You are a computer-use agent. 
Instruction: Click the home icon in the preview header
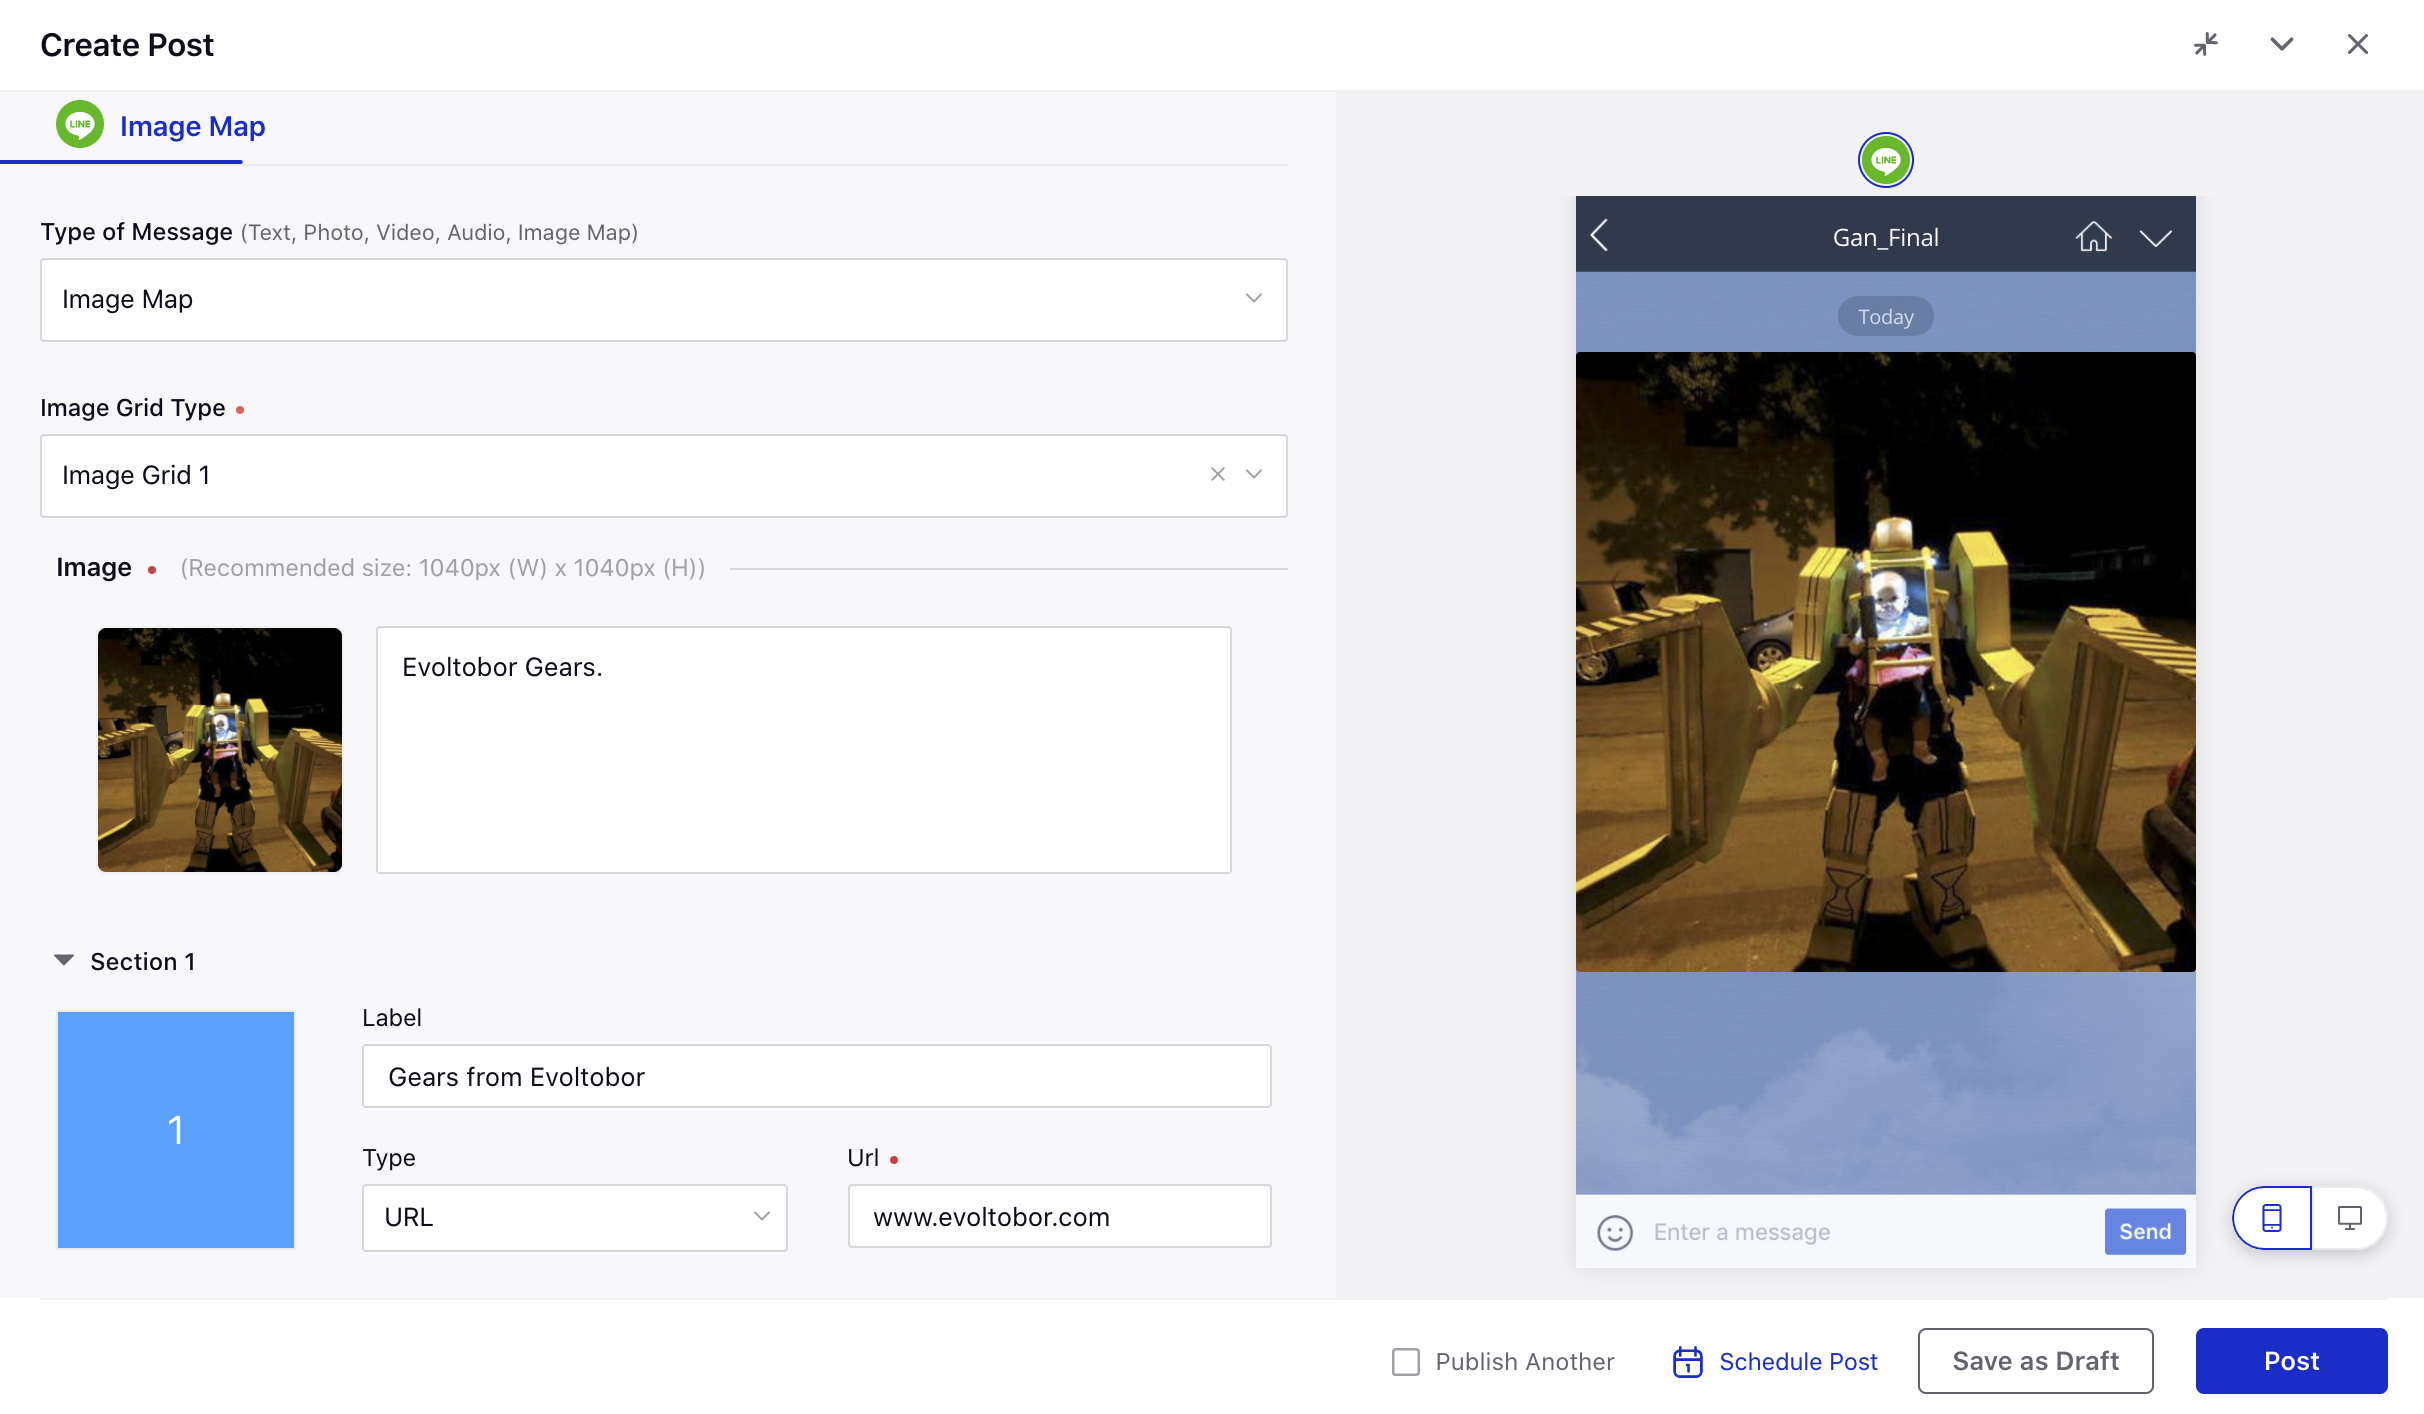click(2093, 237)
